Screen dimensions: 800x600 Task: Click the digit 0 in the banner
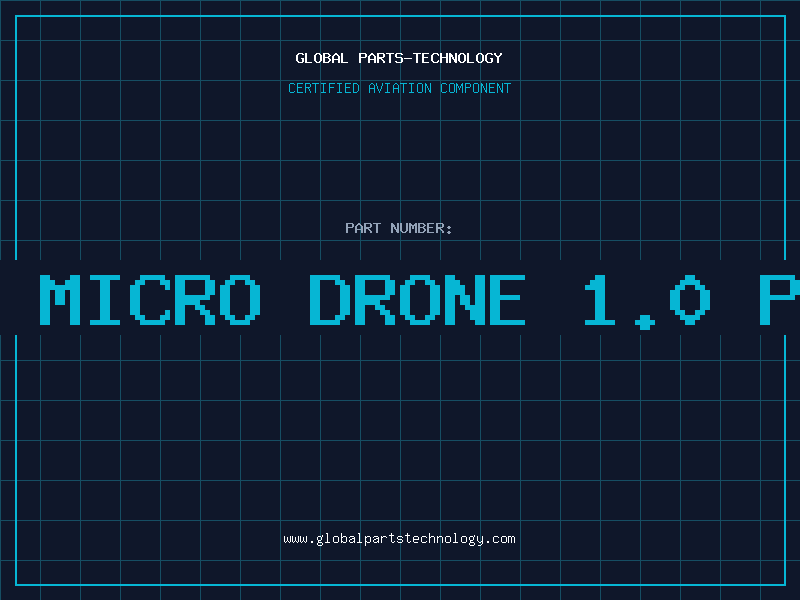(x=690, y=299)
